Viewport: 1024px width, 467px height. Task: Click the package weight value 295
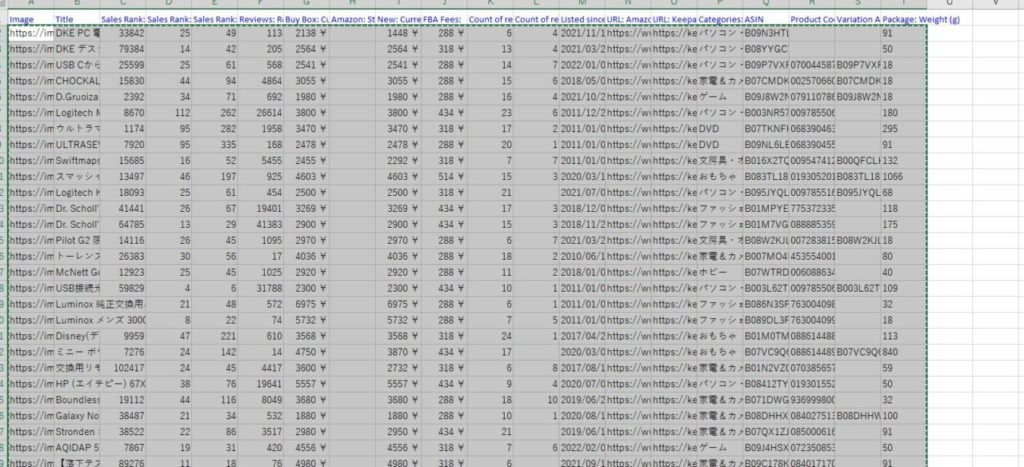click(904, 129)
